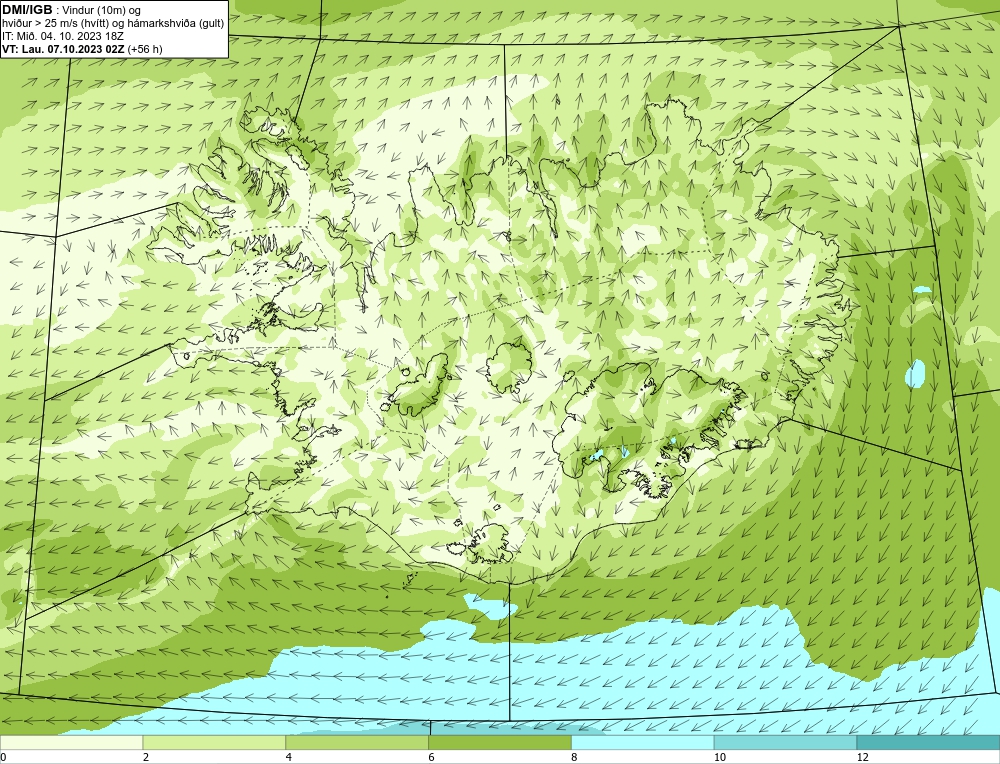Click the '(+56 h)' forecast offset text
Screen dimensions: 1000x764
pyautogui.click(x=145, y=49)
